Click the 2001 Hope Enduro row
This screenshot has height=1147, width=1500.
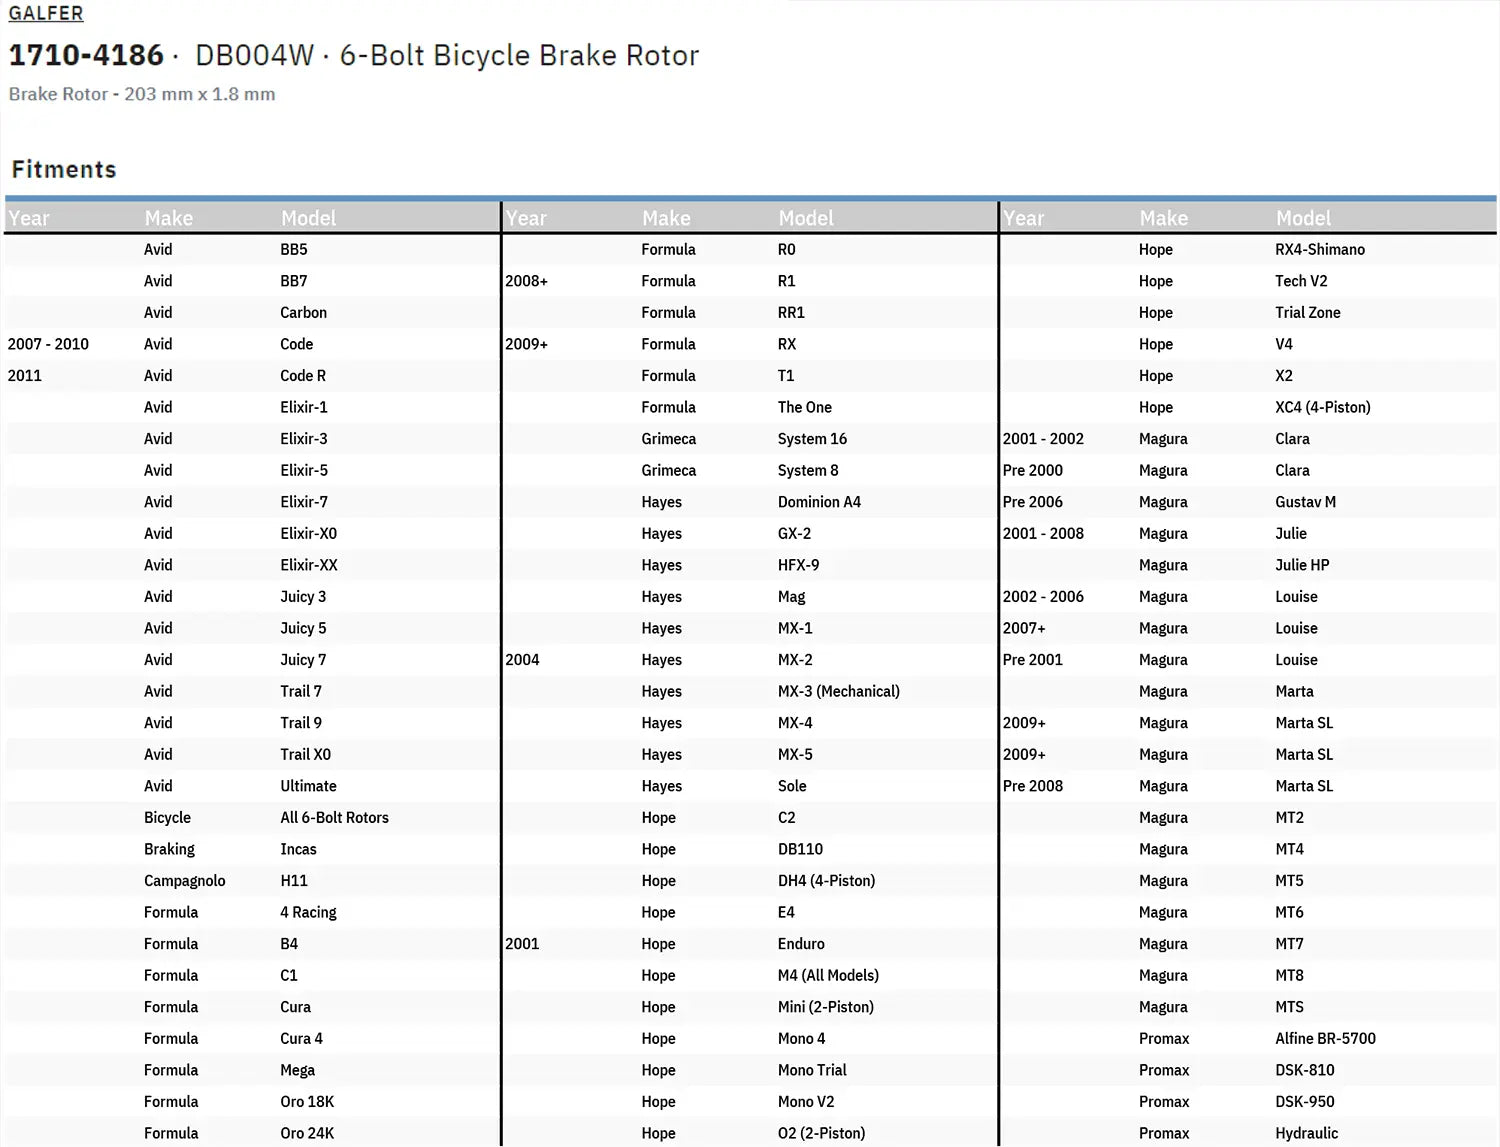[750, 944]
